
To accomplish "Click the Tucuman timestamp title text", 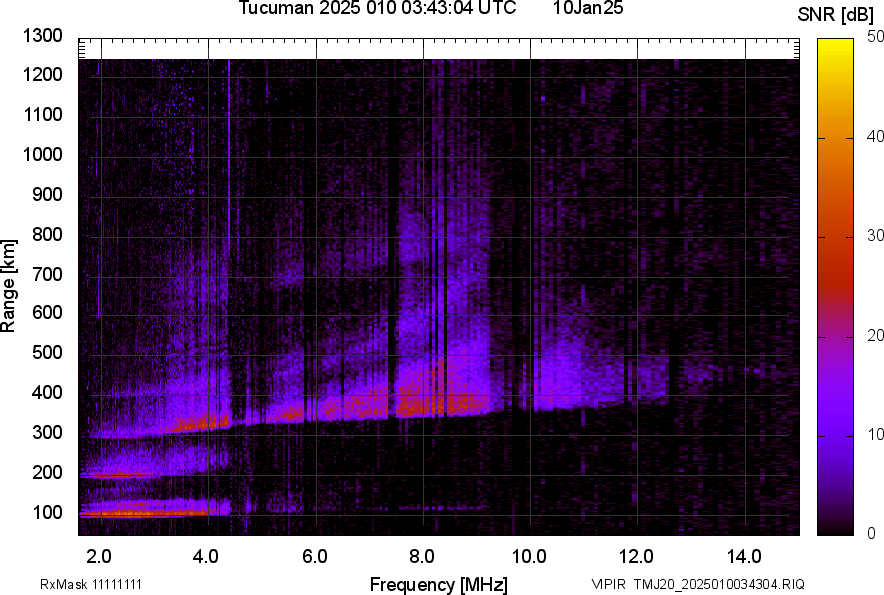I will point(377,9).
